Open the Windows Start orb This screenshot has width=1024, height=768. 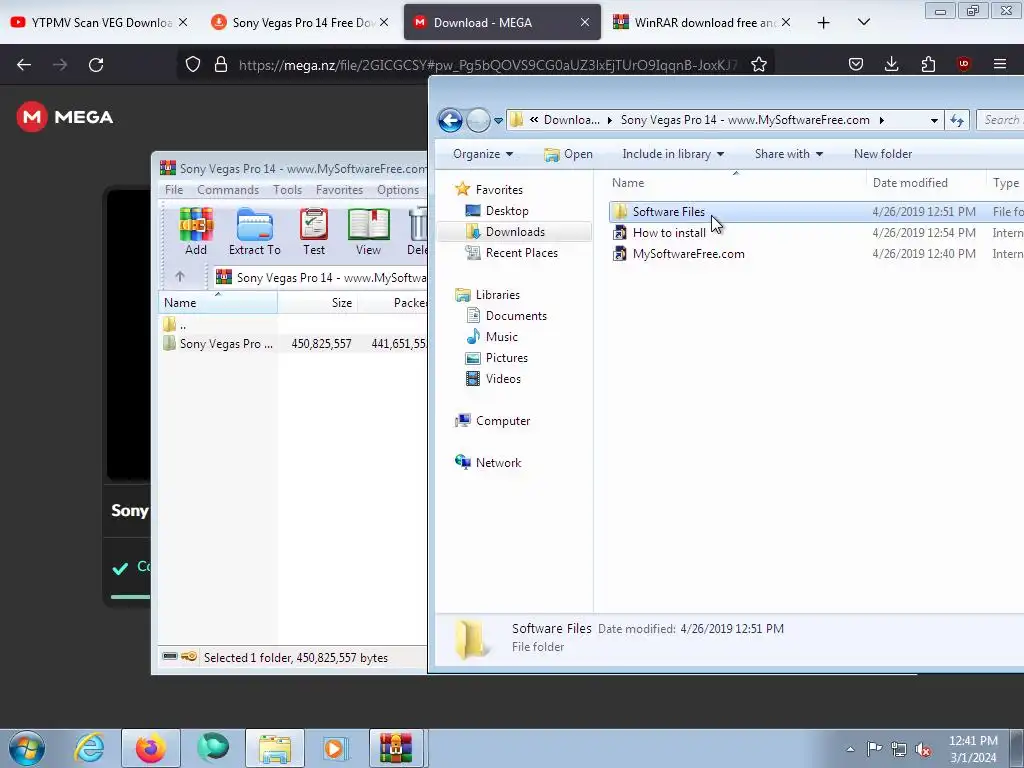point(27,748)
